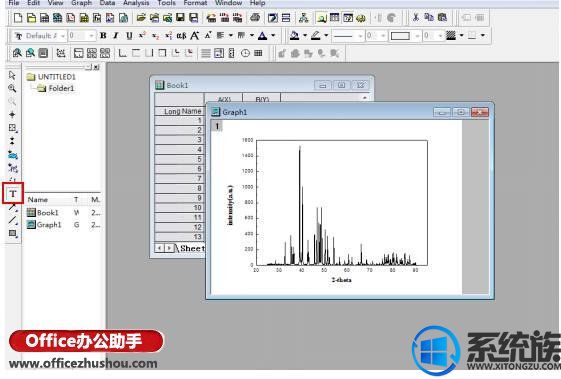Click the superscript x² icon
This screenshot has height=379, width=561.
142,35
